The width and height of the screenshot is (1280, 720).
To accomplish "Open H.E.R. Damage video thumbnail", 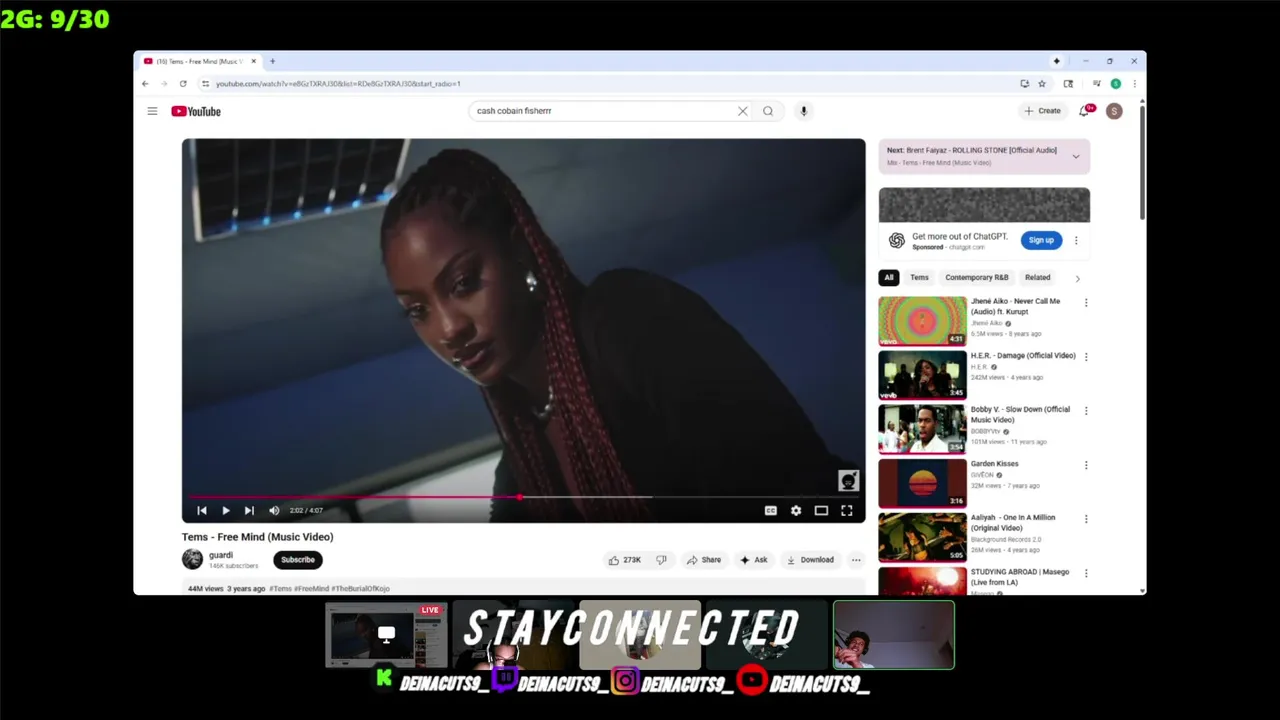I will pyautogui.click(x=922, y=375).
